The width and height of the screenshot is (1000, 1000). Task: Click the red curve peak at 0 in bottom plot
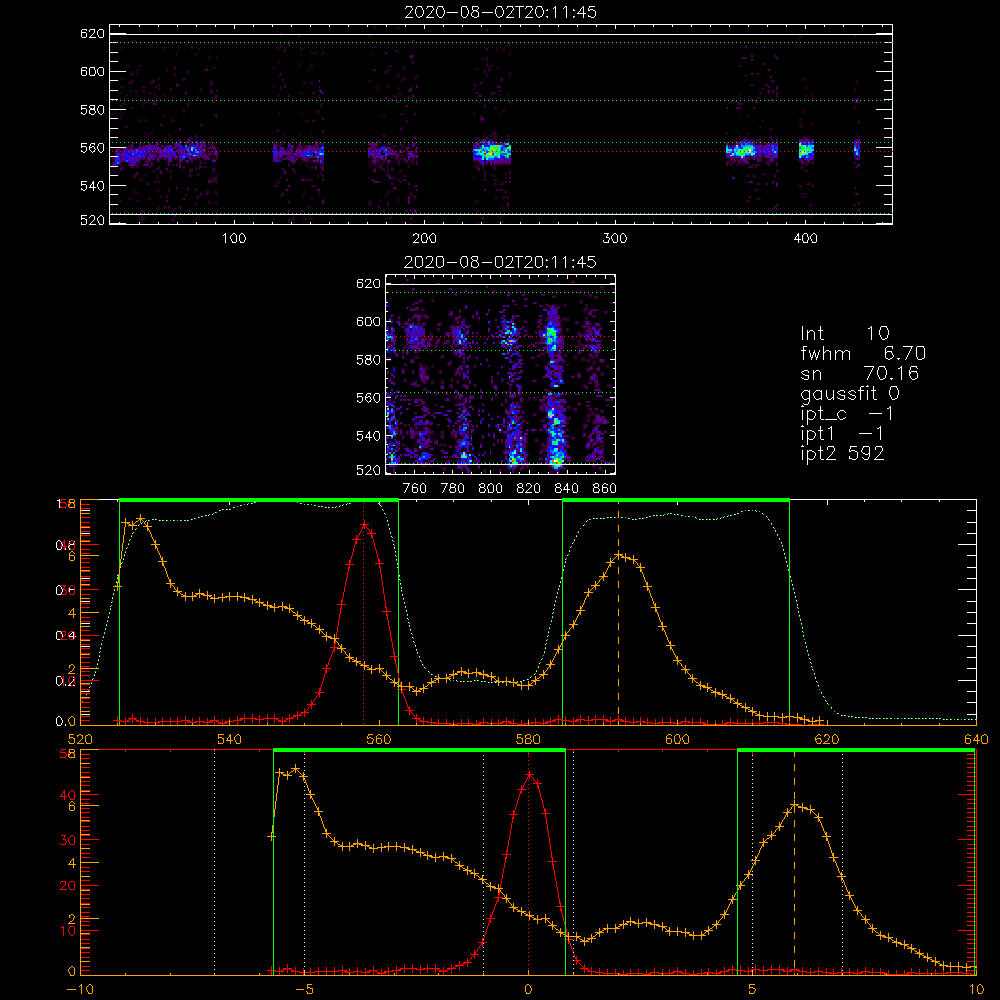(x=529, y=774)
